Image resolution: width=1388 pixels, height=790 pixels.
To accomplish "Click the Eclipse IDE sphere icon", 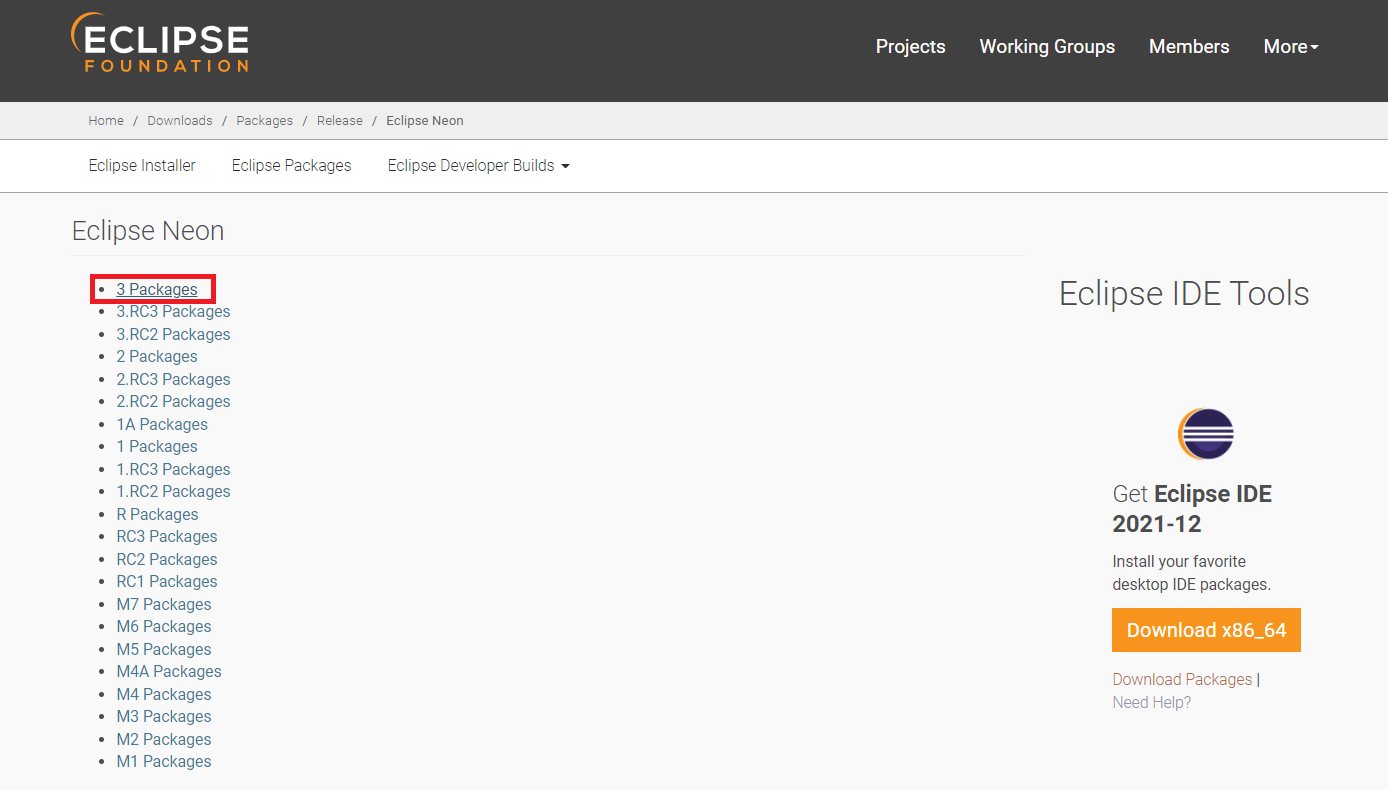I will pos(1206,434).
